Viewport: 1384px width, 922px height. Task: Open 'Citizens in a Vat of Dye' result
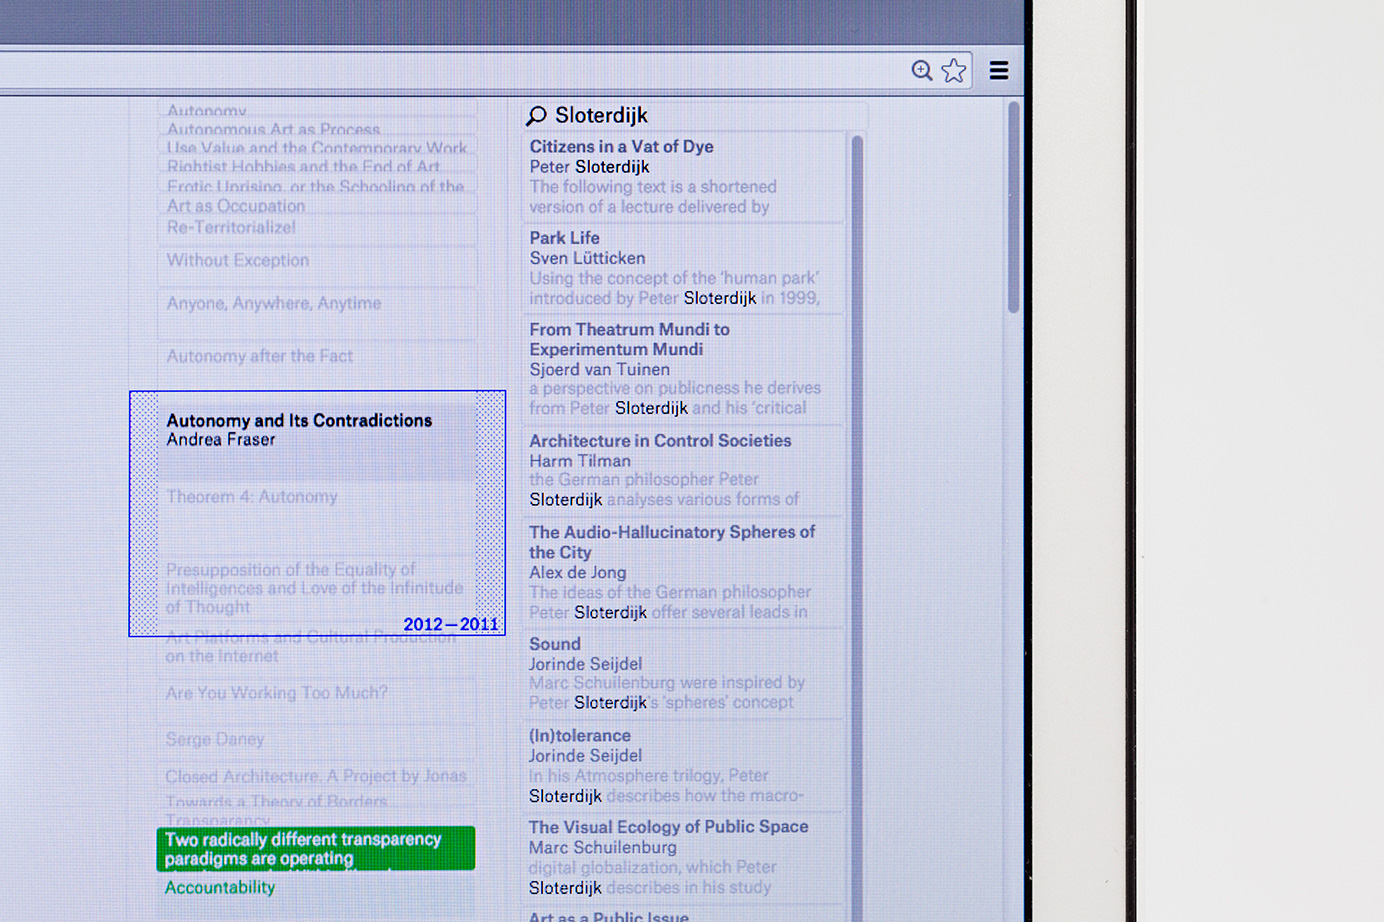(x=621, y=146)
